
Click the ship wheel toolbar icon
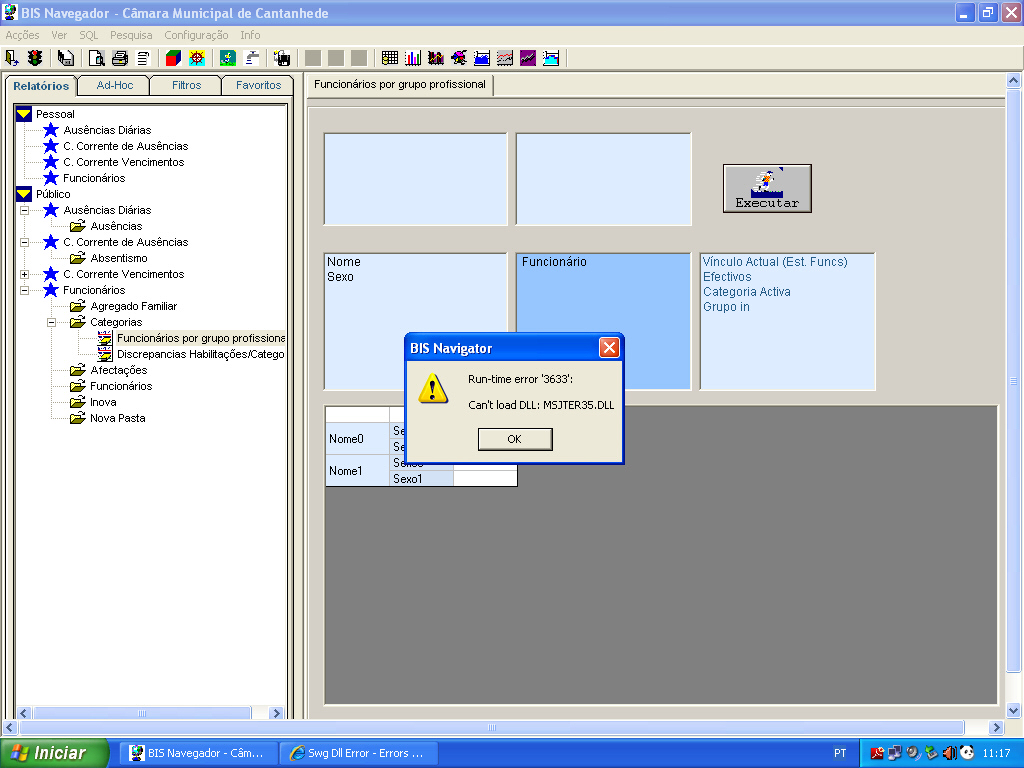click(197, 58)
